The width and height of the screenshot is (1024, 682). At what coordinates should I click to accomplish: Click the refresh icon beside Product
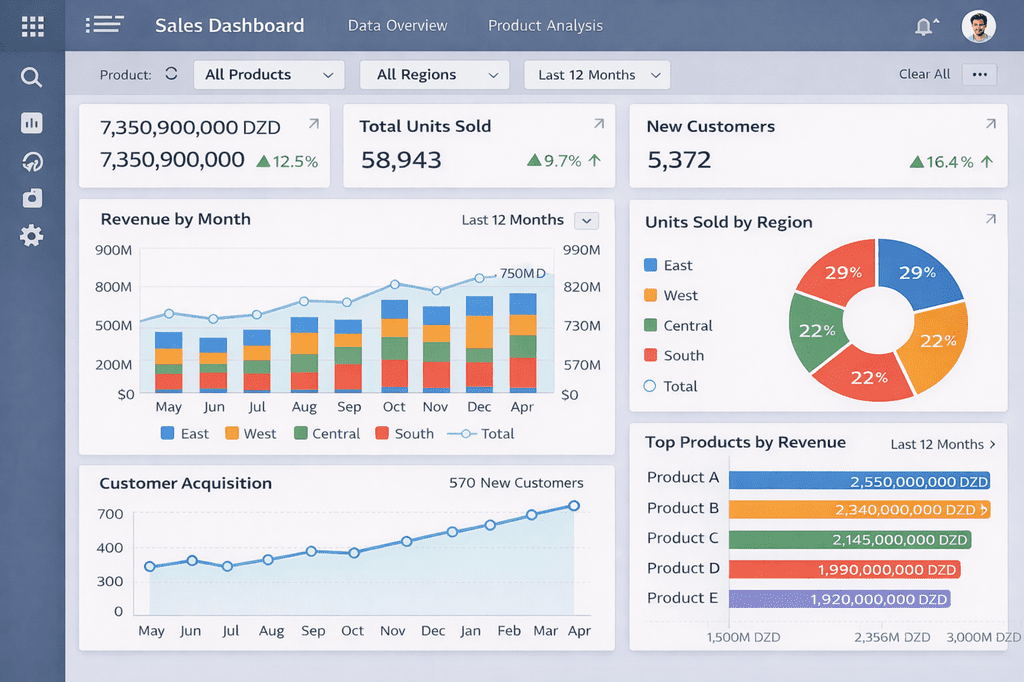click(171, 74)
